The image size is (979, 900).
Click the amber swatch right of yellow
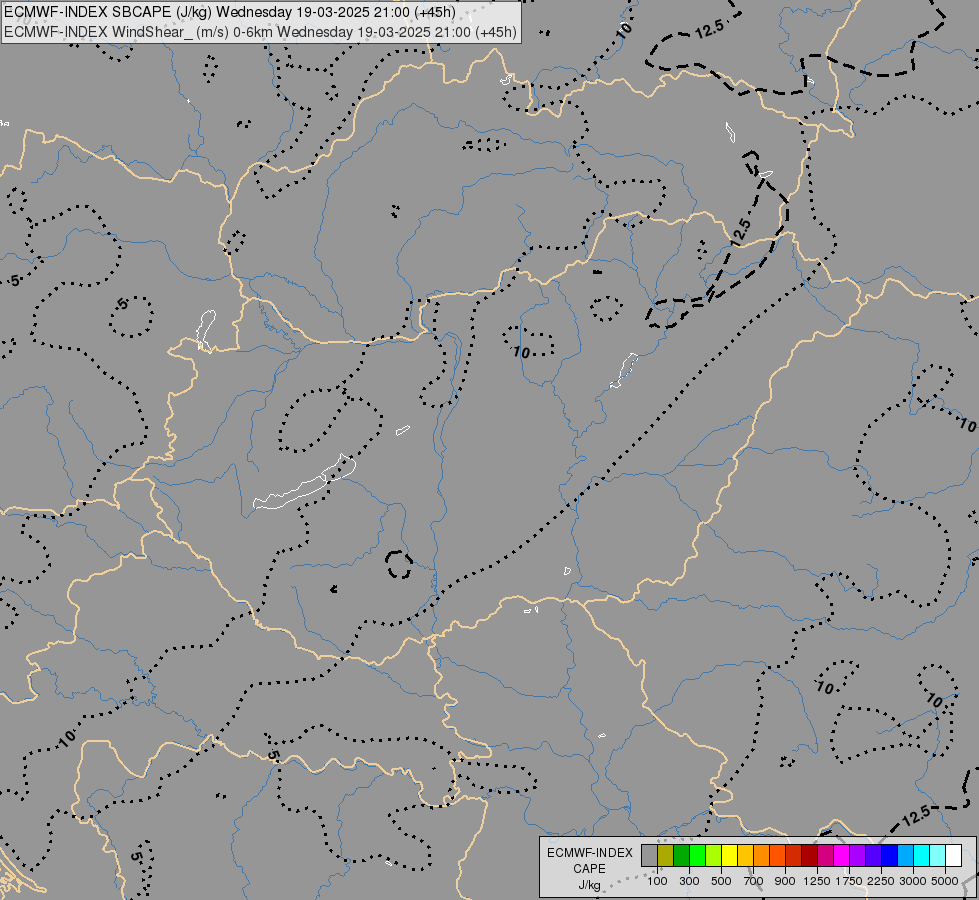click(745, 855)
